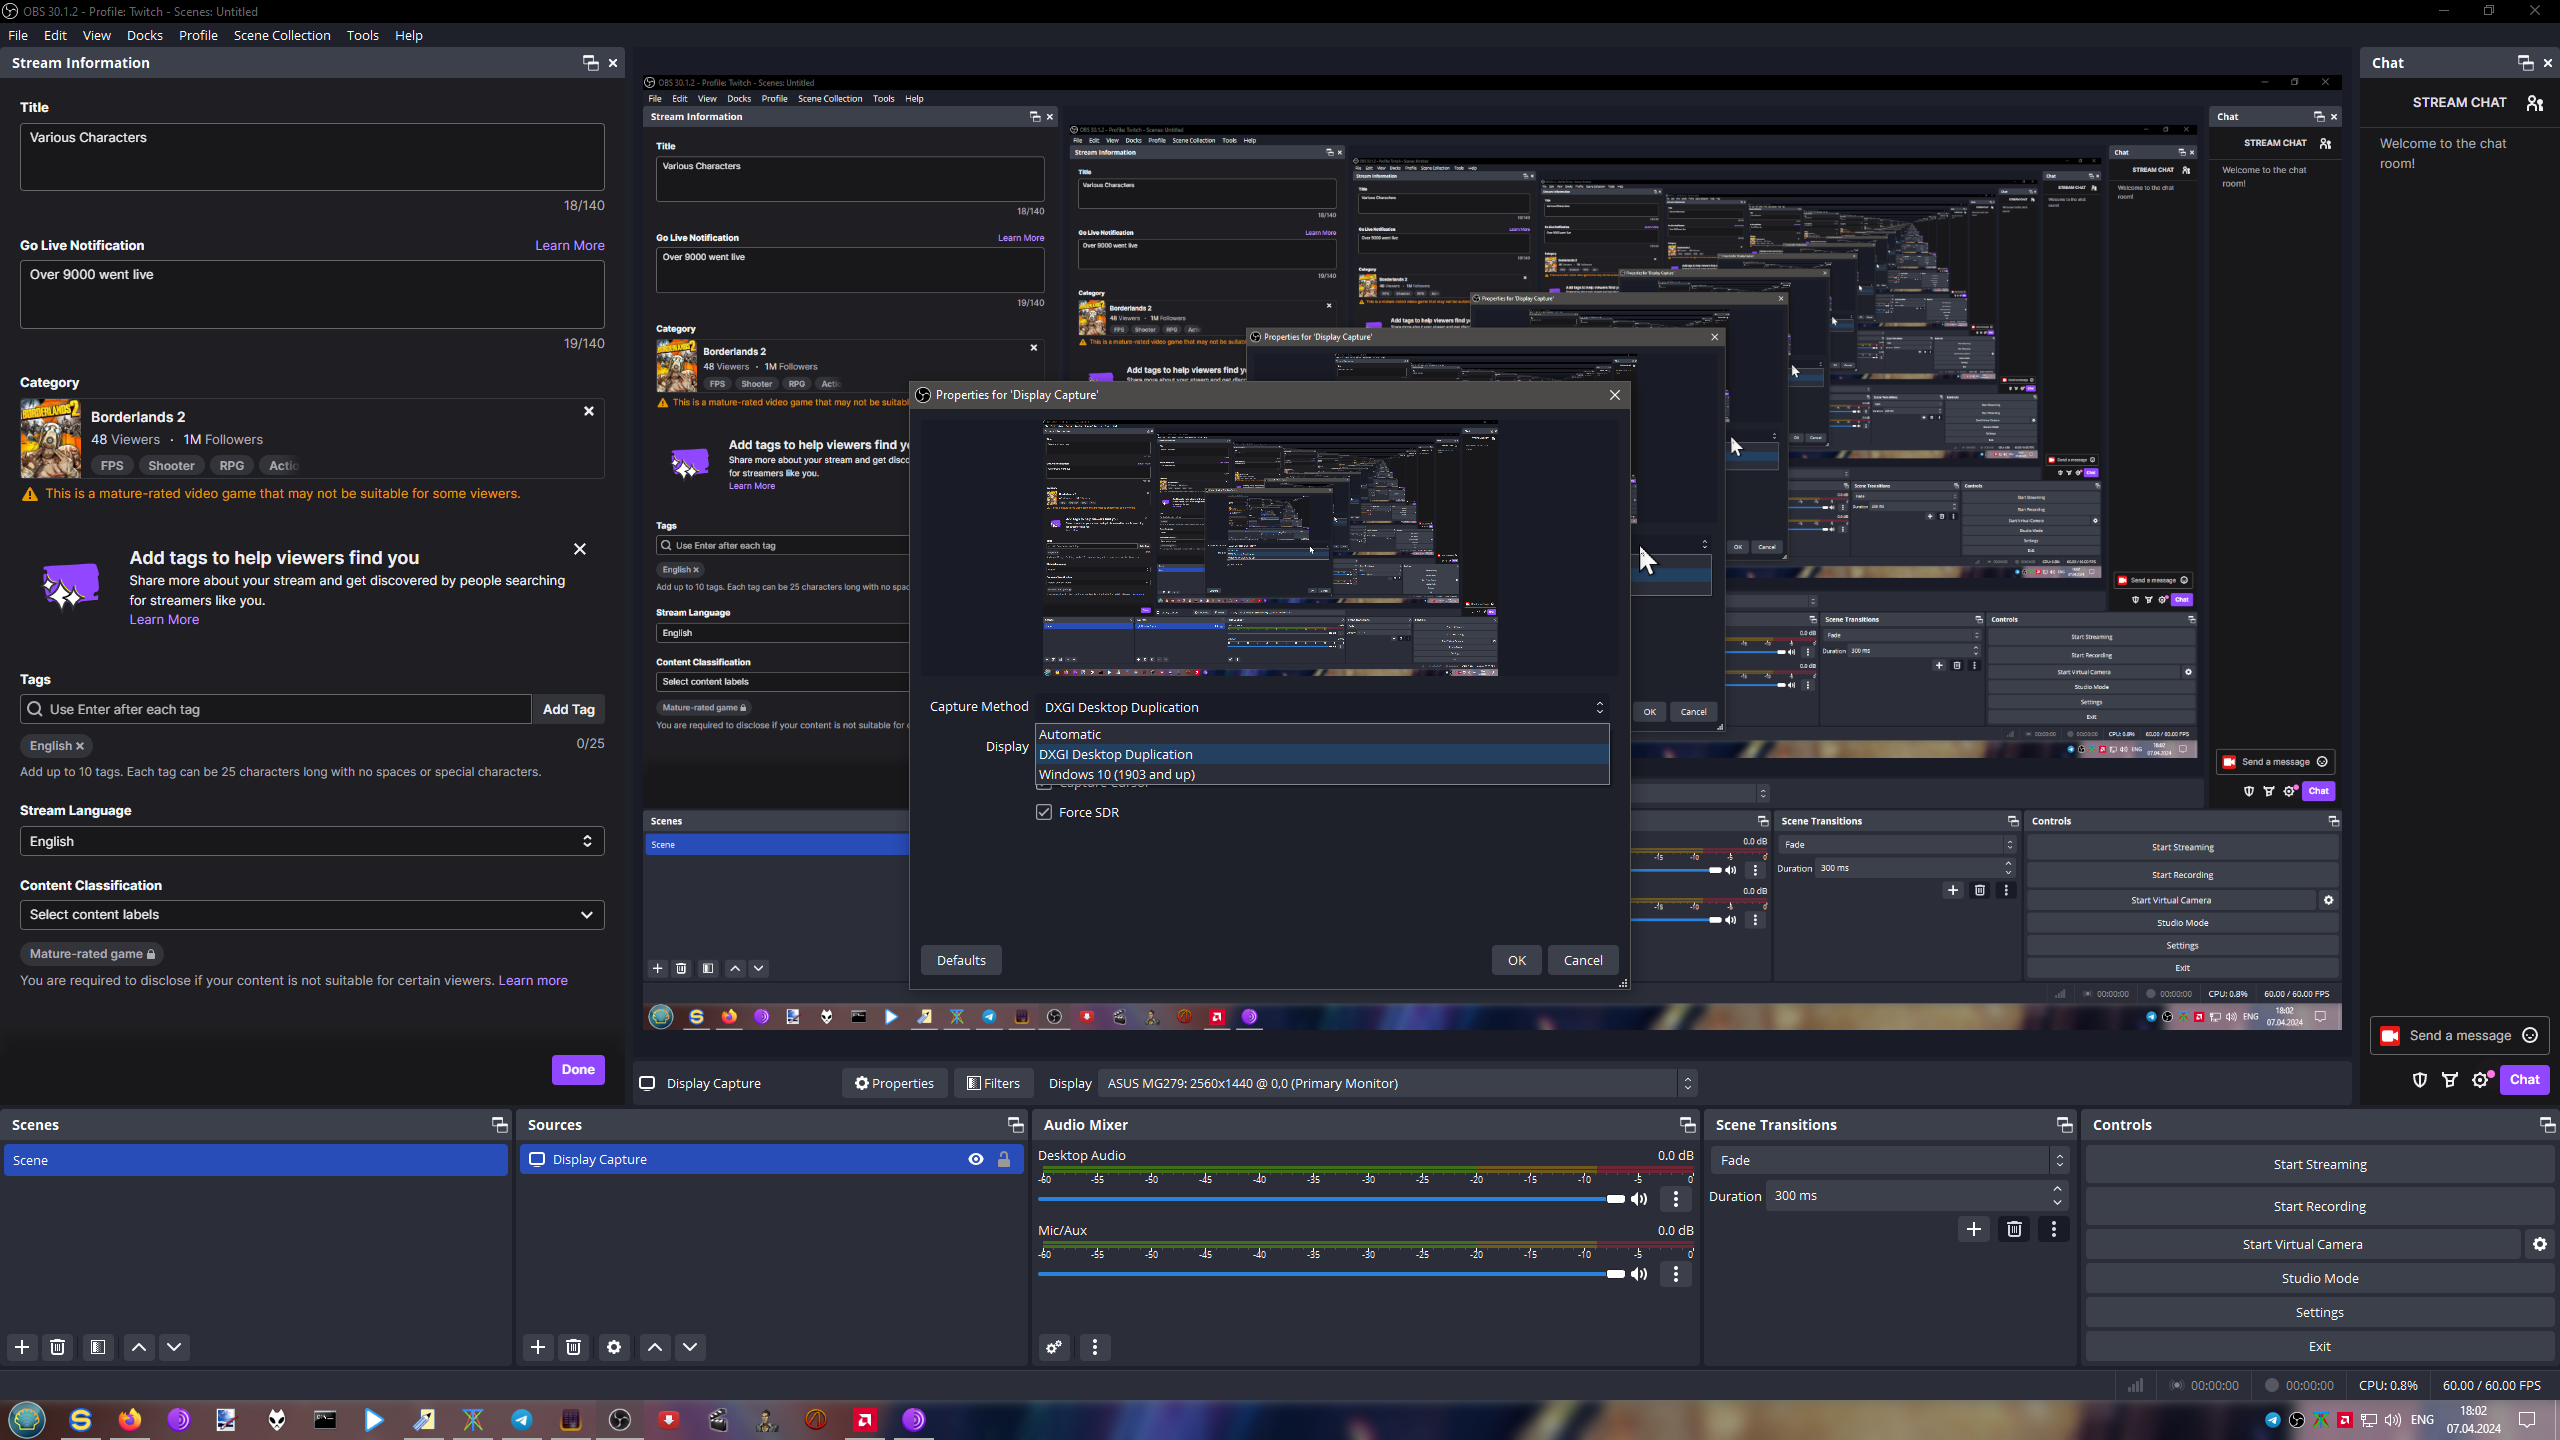Add new scene transition plus icon

point(1974,1229)
